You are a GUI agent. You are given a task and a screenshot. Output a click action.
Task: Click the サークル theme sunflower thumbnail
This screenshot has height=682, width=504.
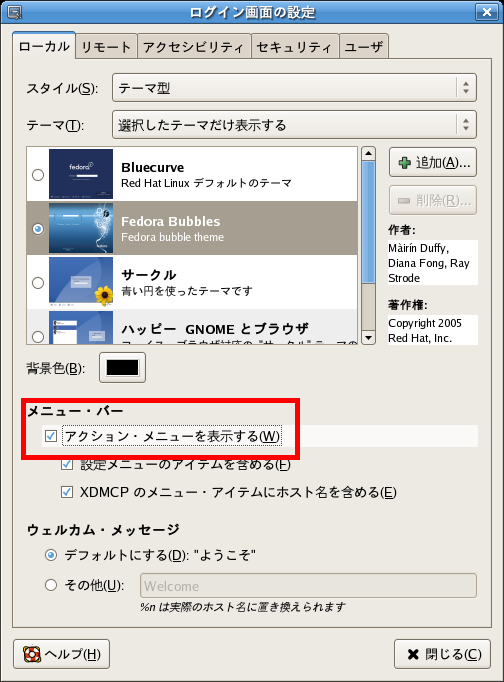[81, 282]
